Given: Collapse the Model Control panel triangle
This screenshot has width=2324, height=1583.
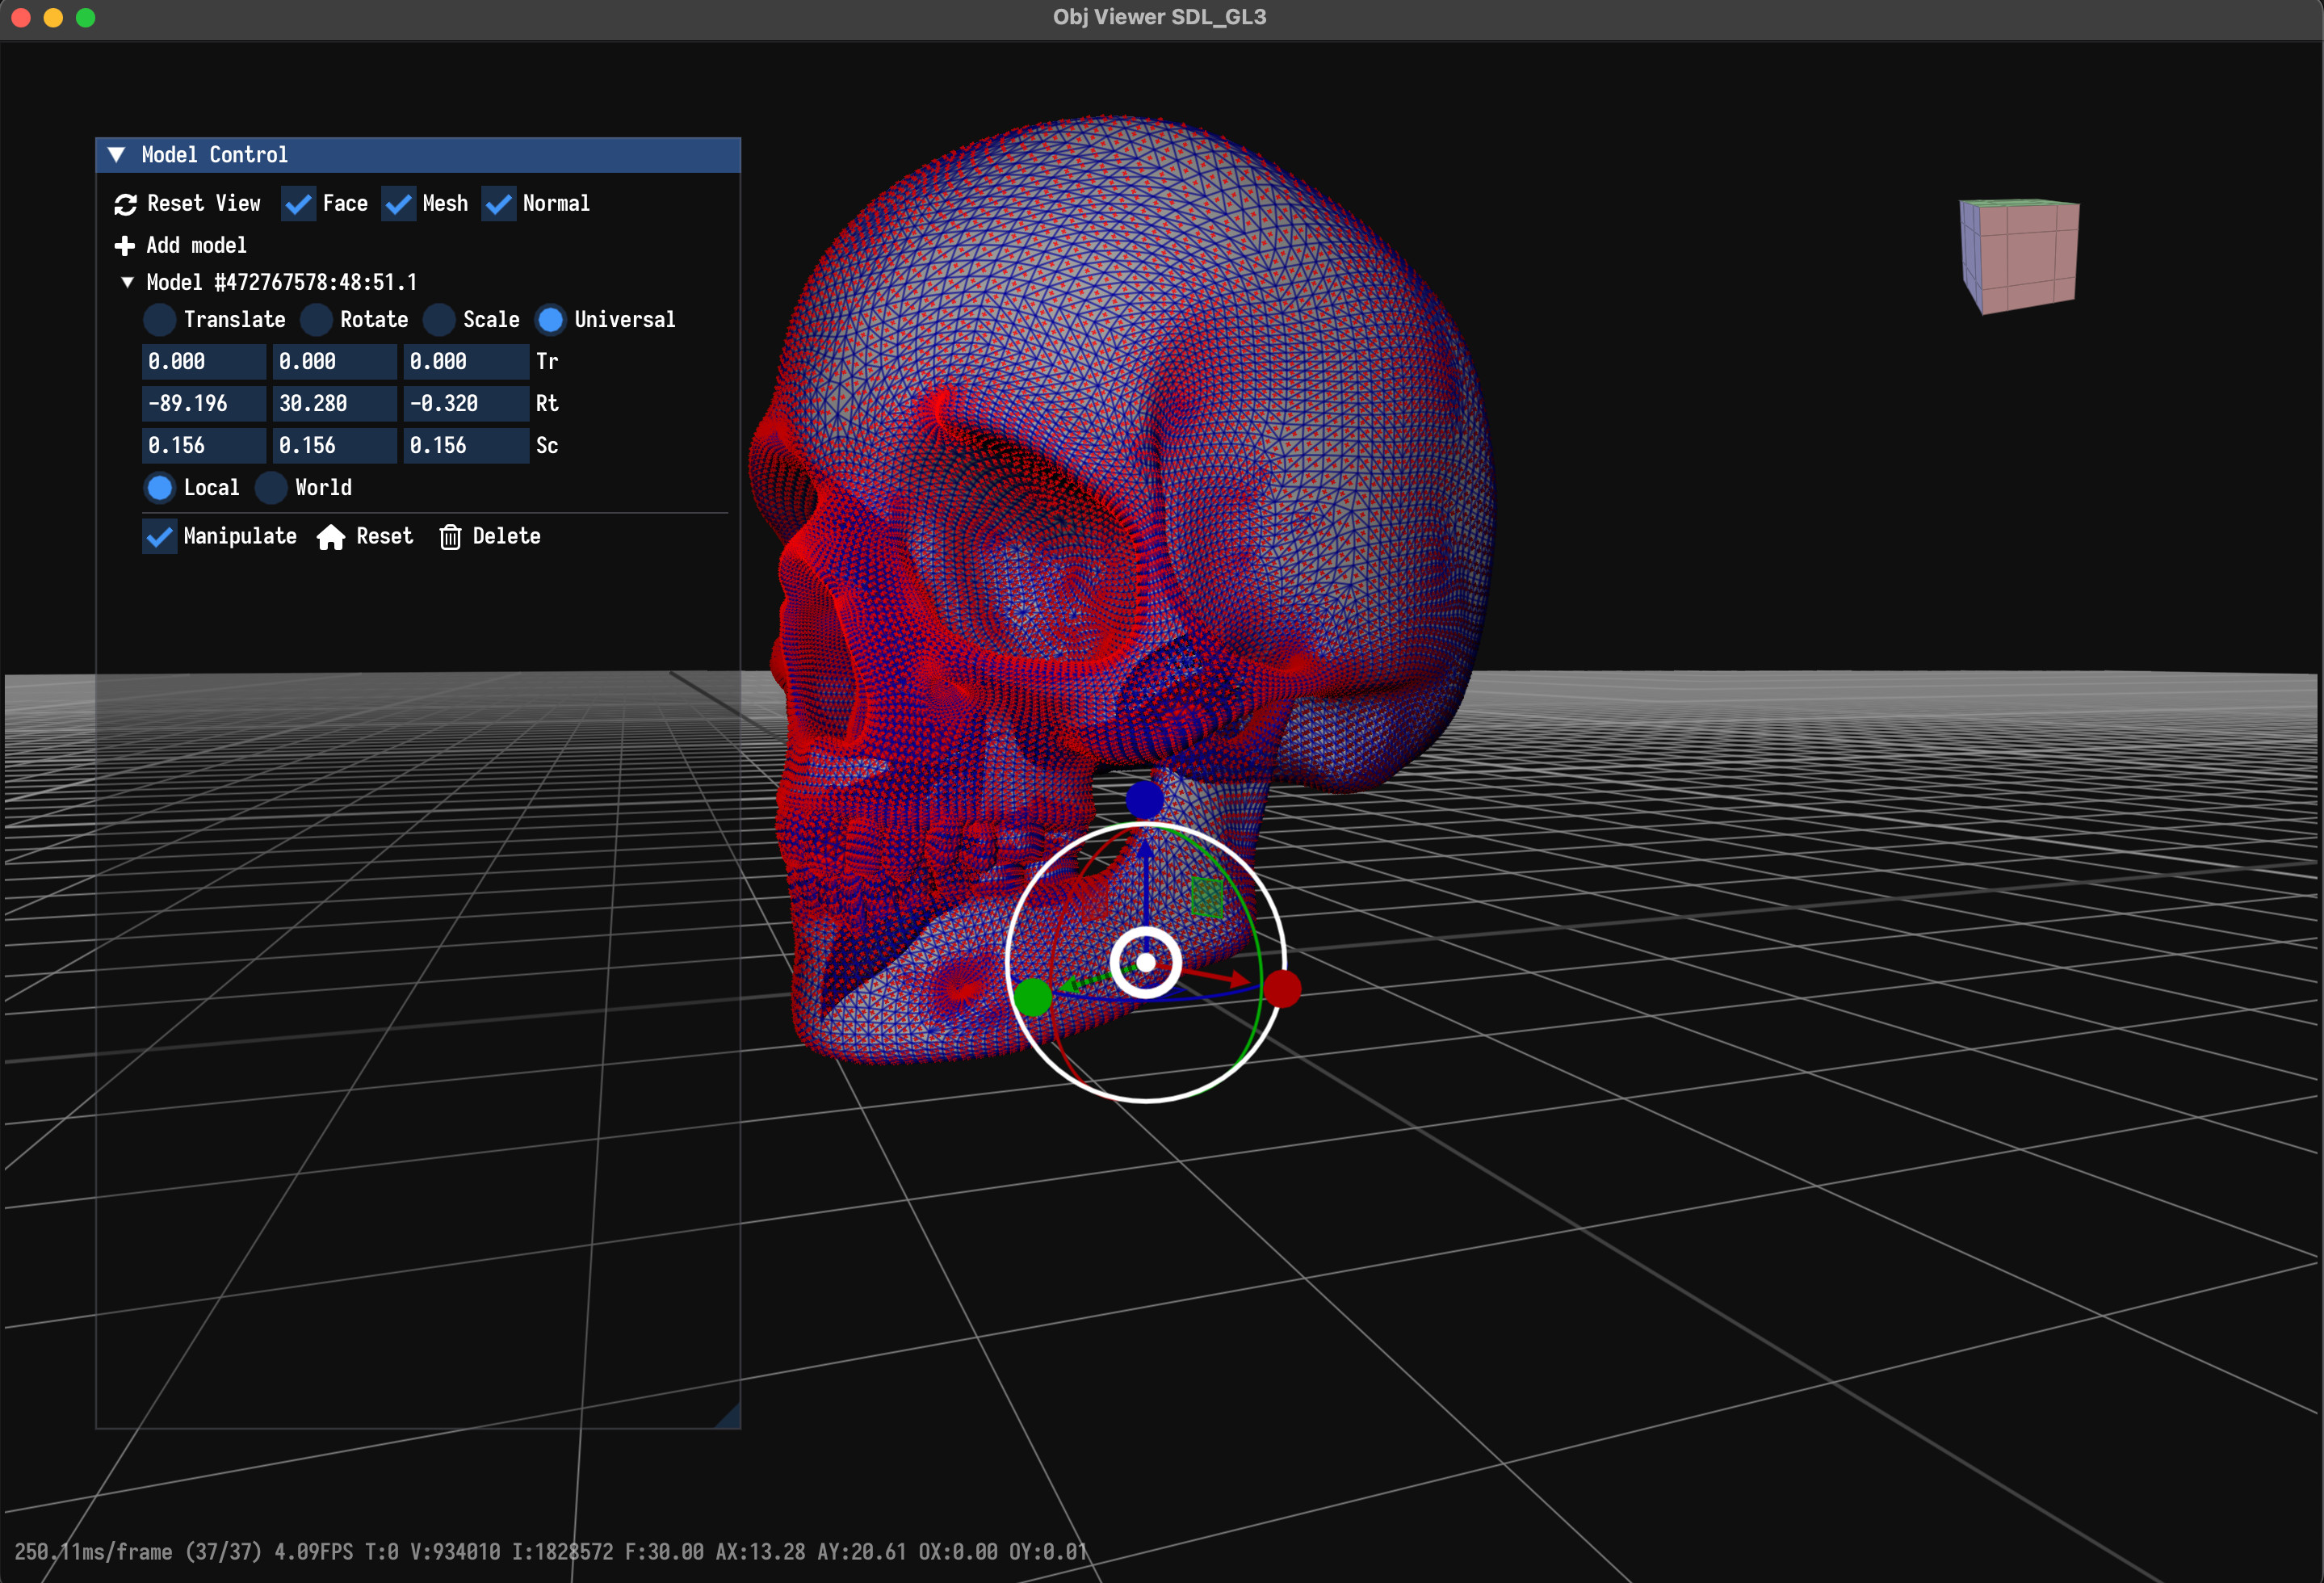Looking at the screenshot, I should click(x=117, y=155).
